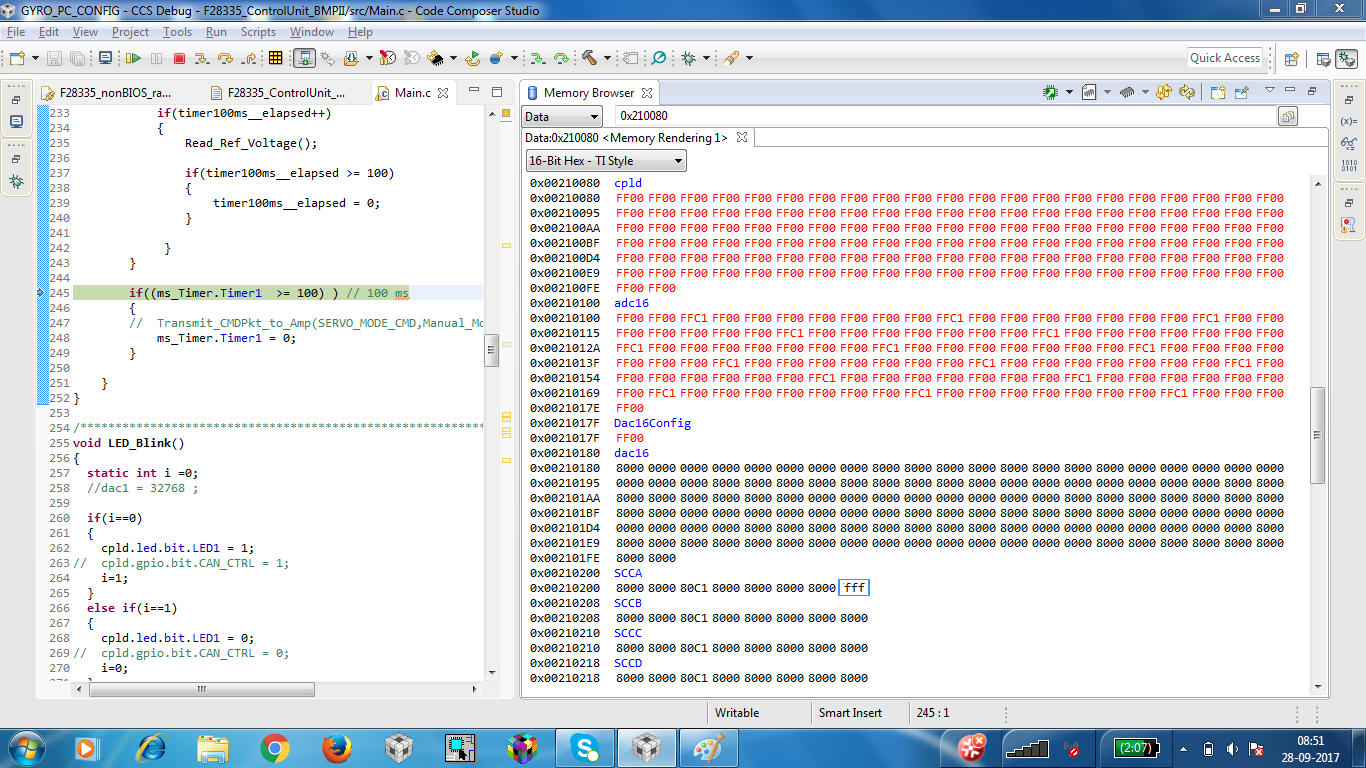Open the Project menu

coord(130,32)
